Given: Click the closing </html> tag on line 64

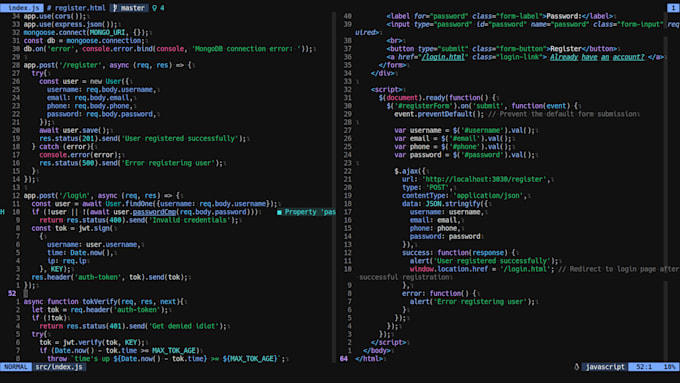Looking at the screenshot, I should coord(369,359).
